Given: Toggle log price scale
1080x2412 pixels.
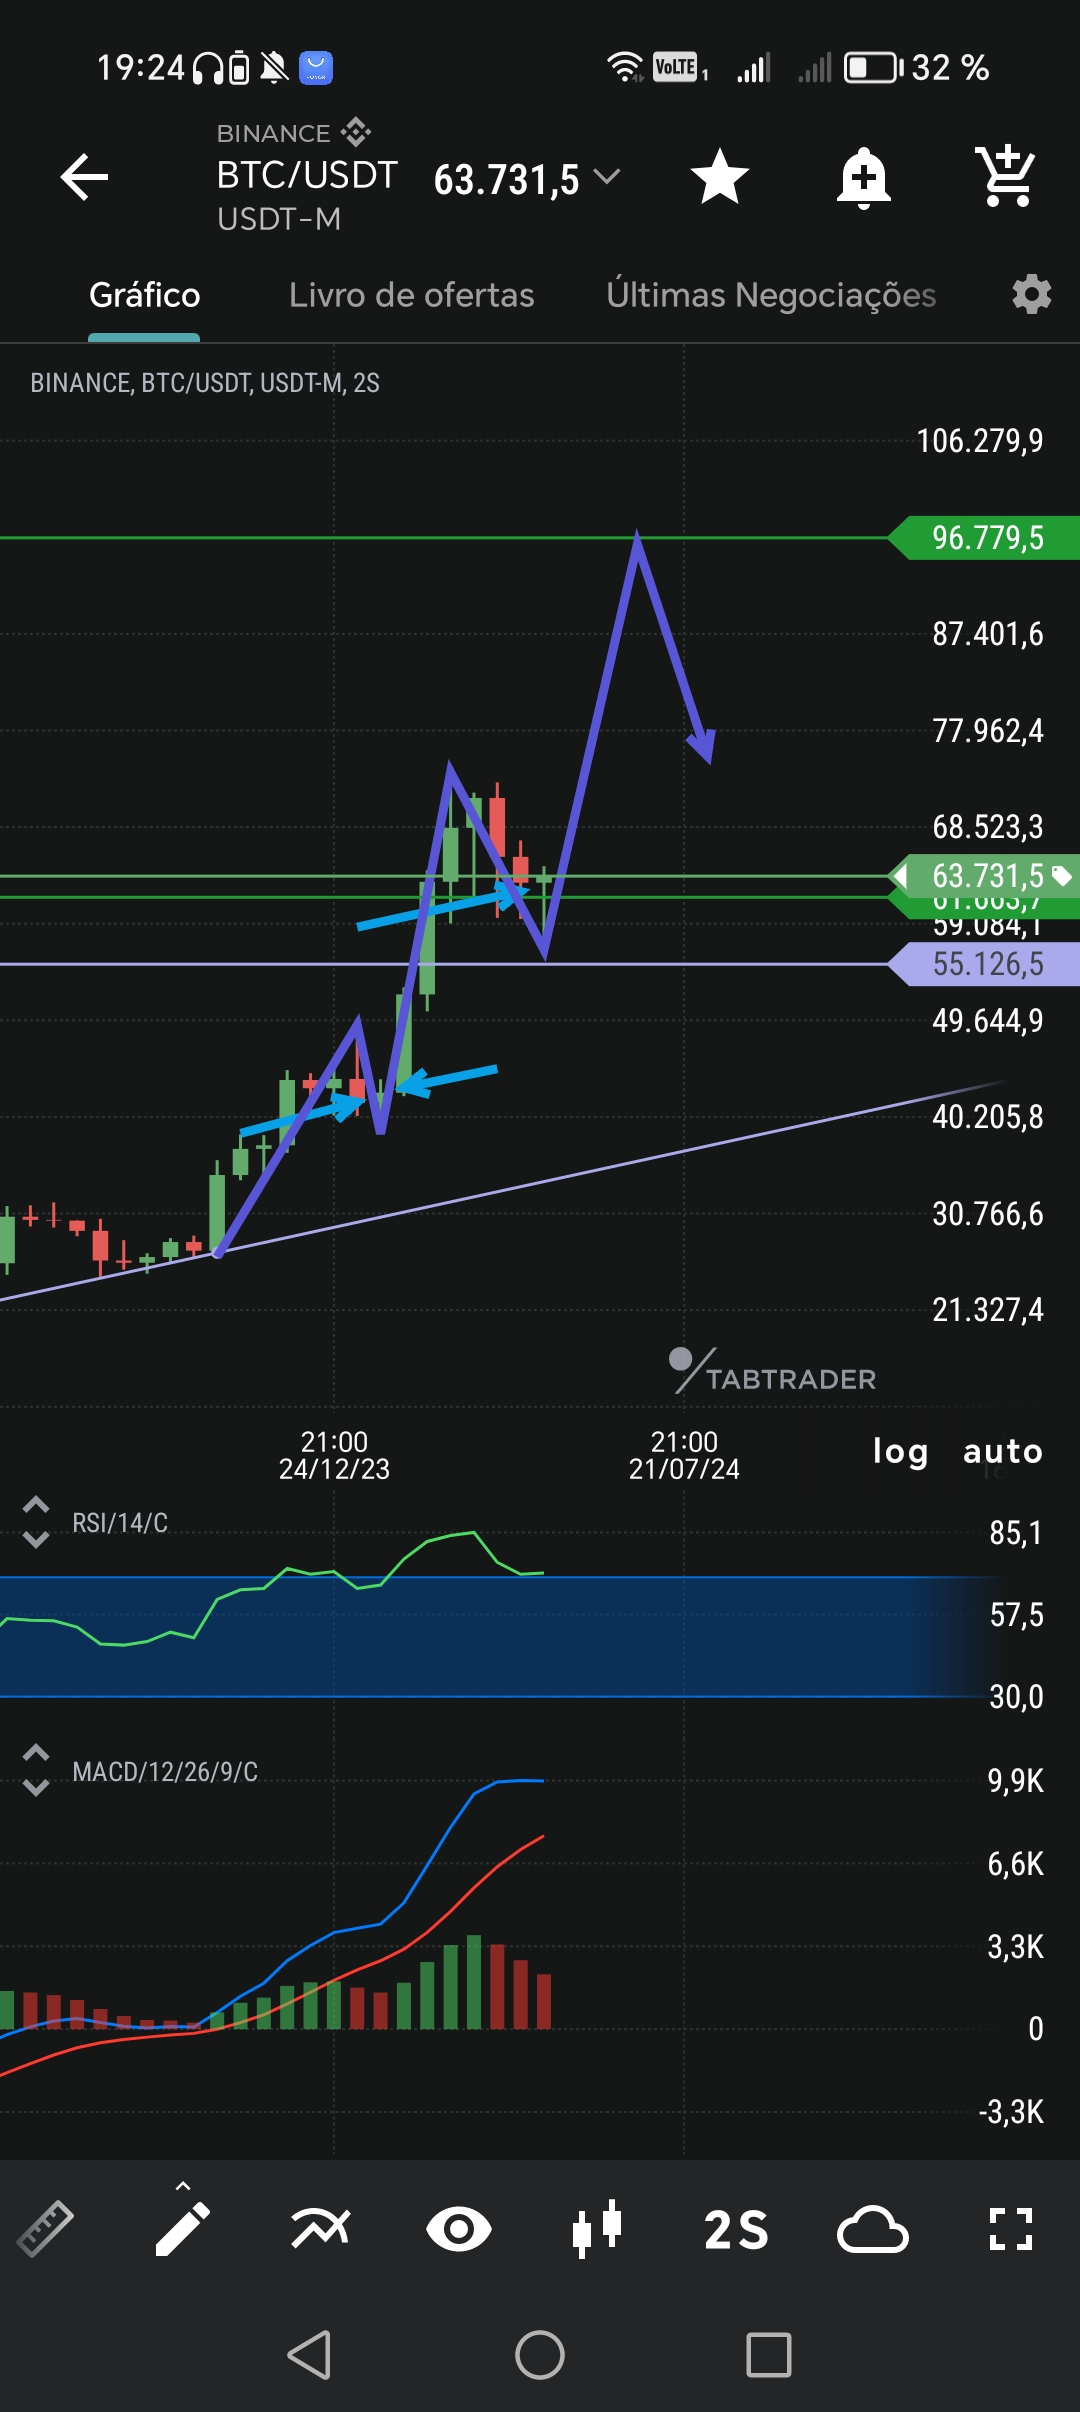Looking at the screenshot, I should tap(900, 1451).
